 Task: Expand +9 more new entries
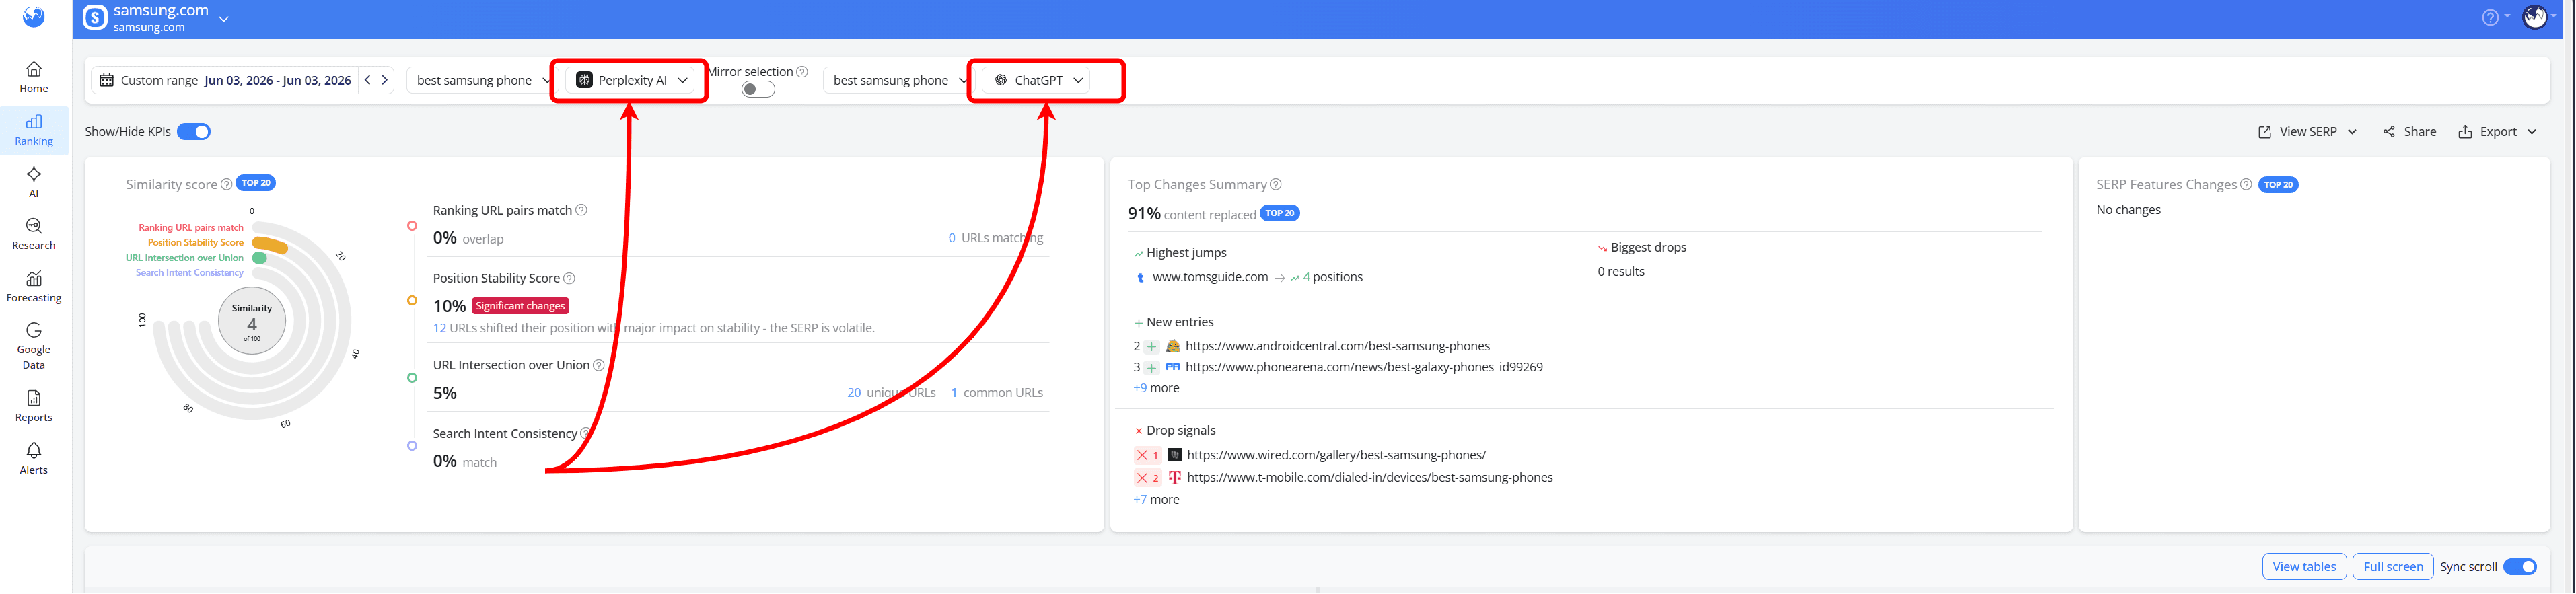click(1156, 388)
